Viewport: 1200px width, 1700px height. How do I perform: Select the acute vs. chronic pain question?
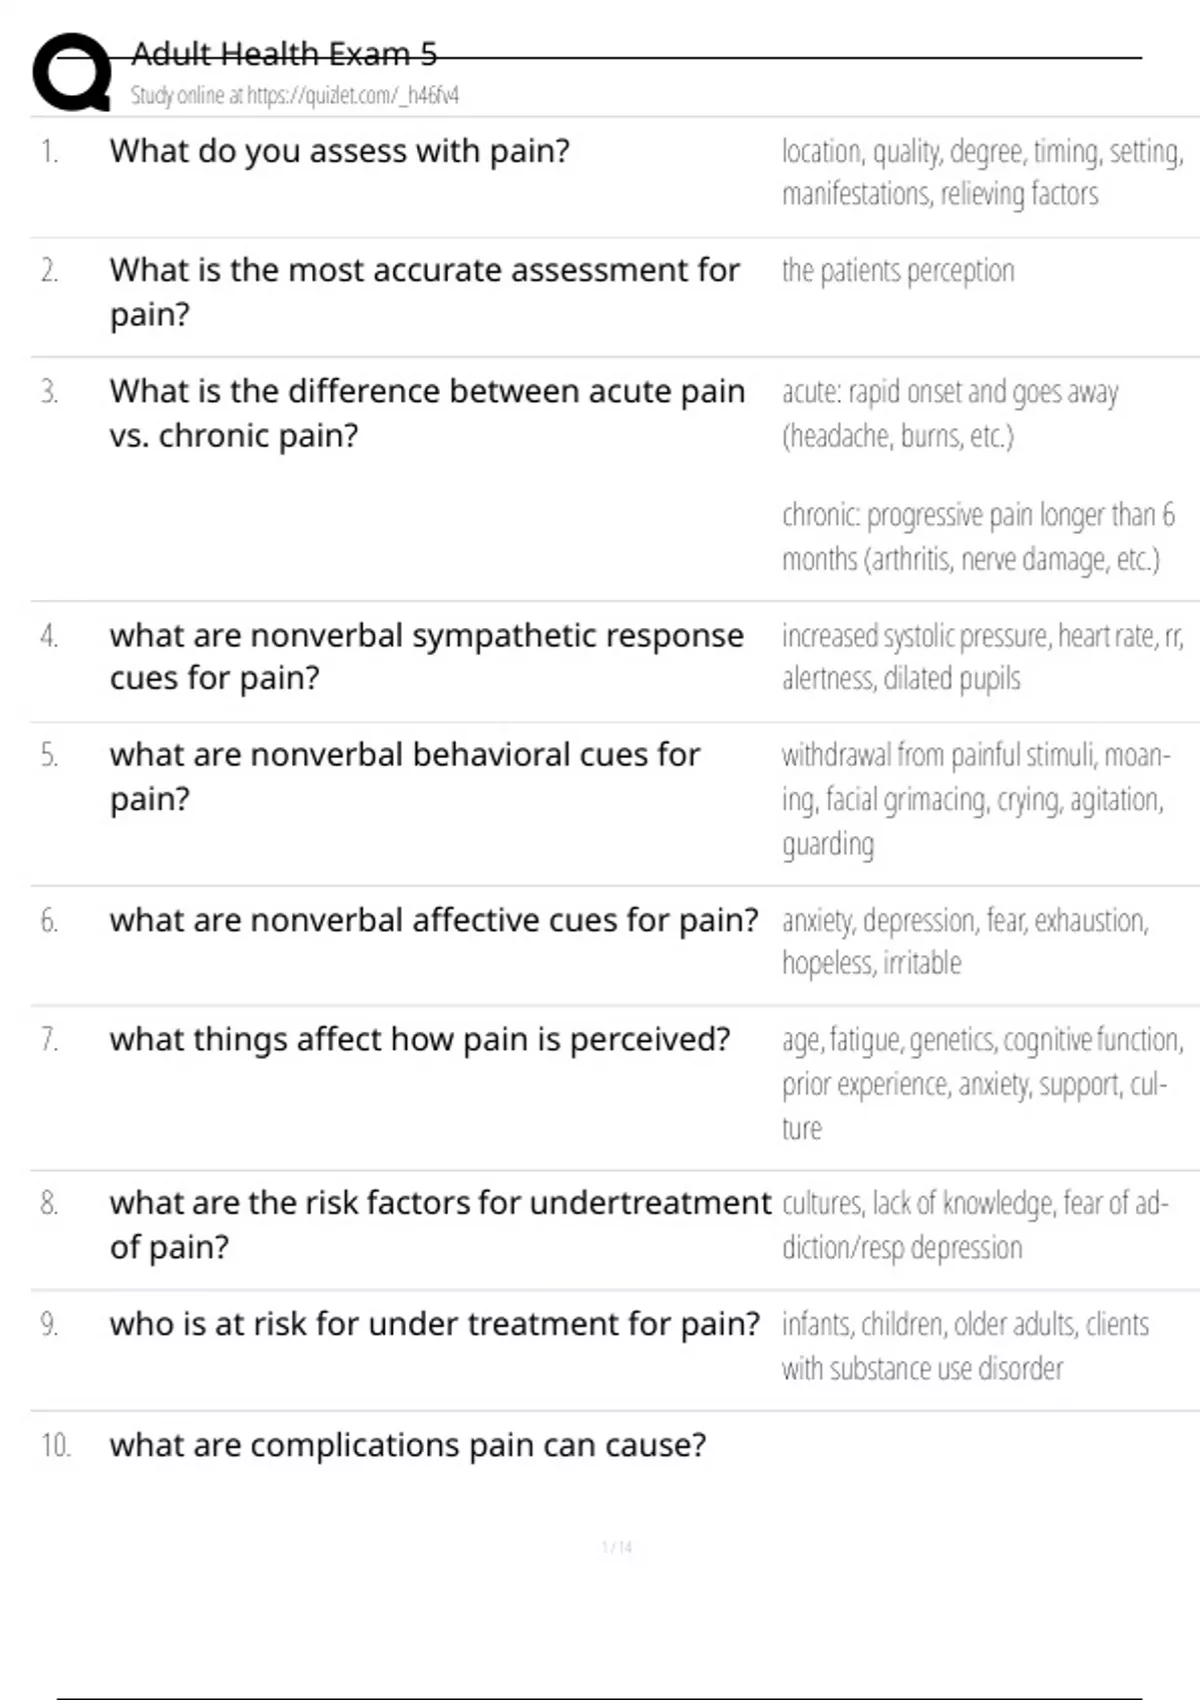[x=427, y=413]
